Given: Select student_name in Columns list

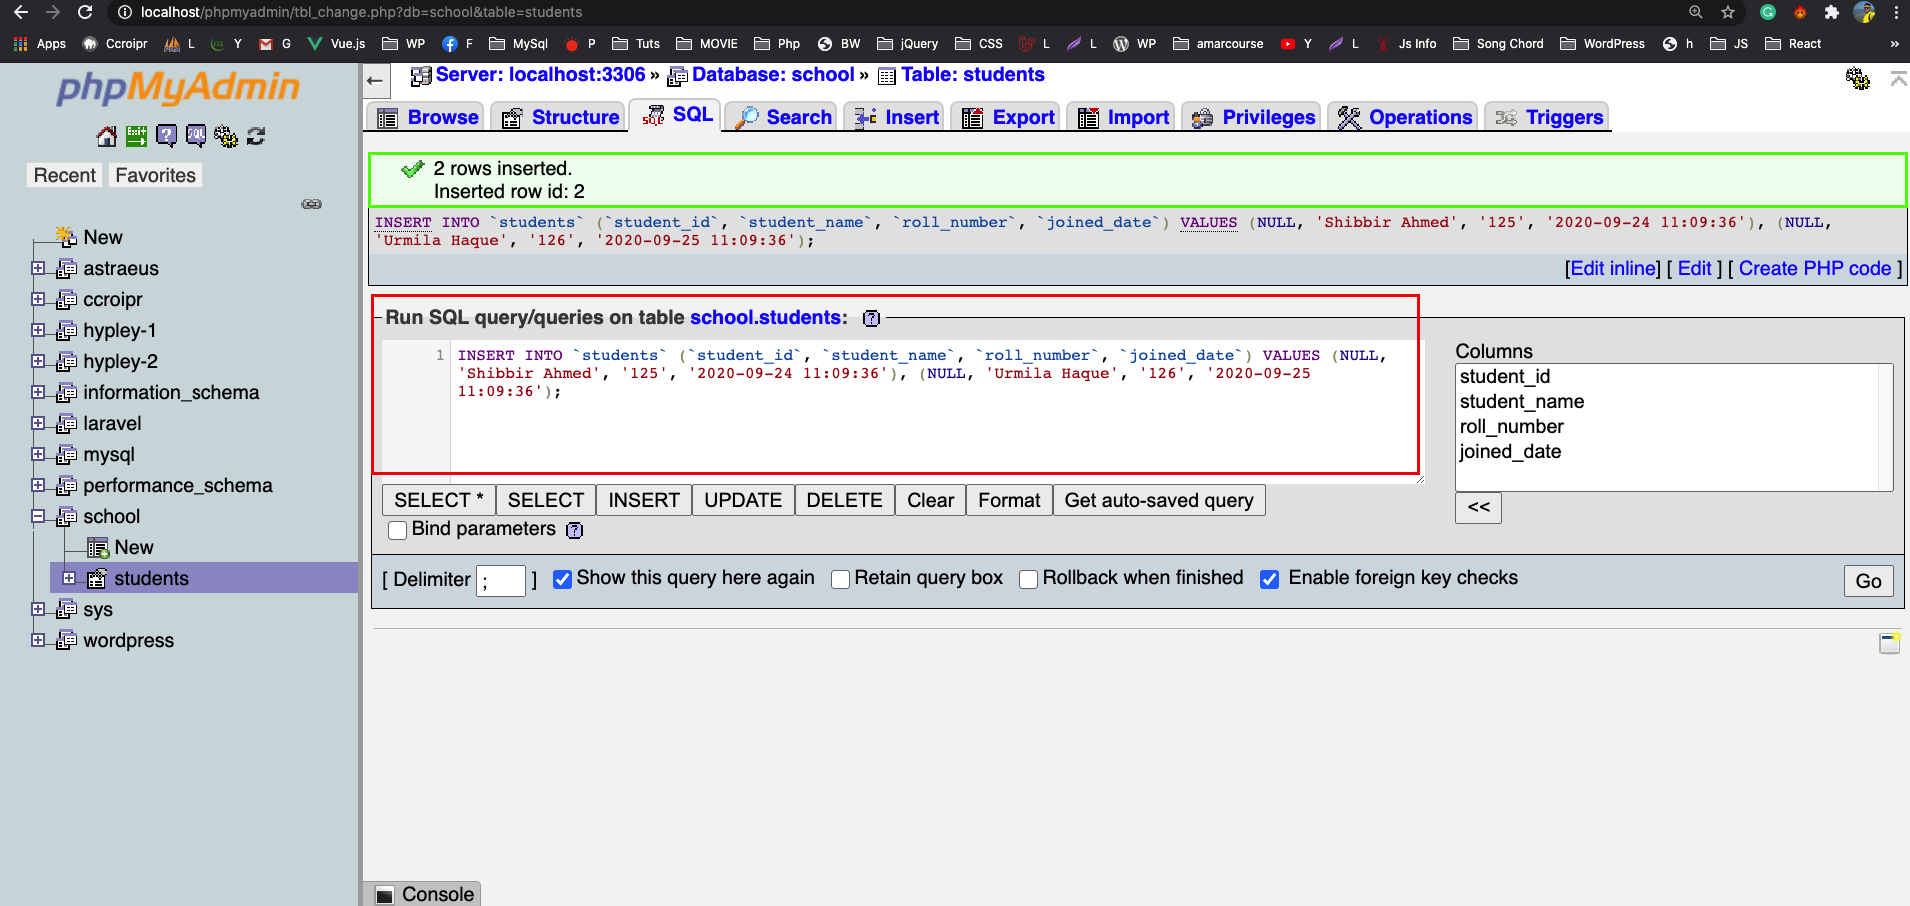Looking at the screenshot, I should click(1522, 402).
